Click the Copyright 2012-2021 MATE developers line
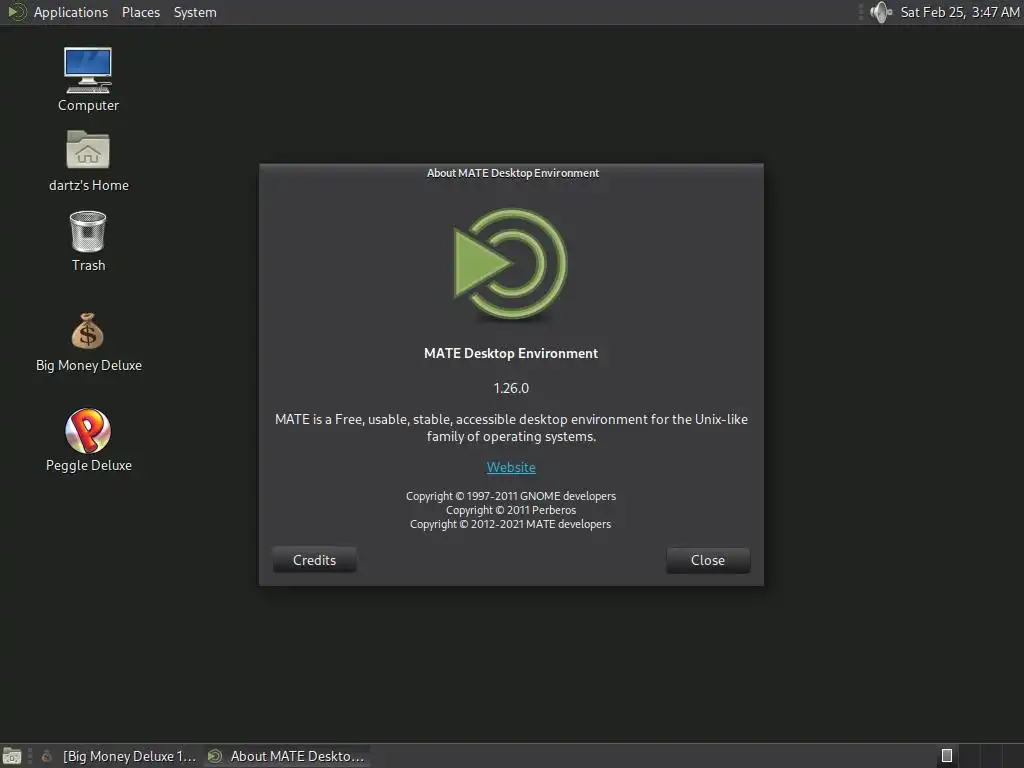This screenshot has height=768, width=1024. pos(511,524)
